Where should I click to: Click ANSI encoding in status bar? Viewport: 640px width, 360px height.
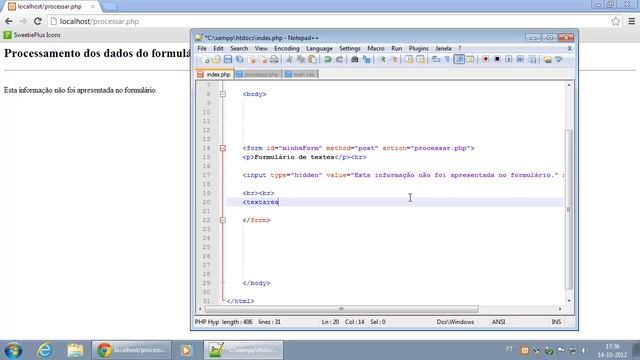[x=498, y=322]
